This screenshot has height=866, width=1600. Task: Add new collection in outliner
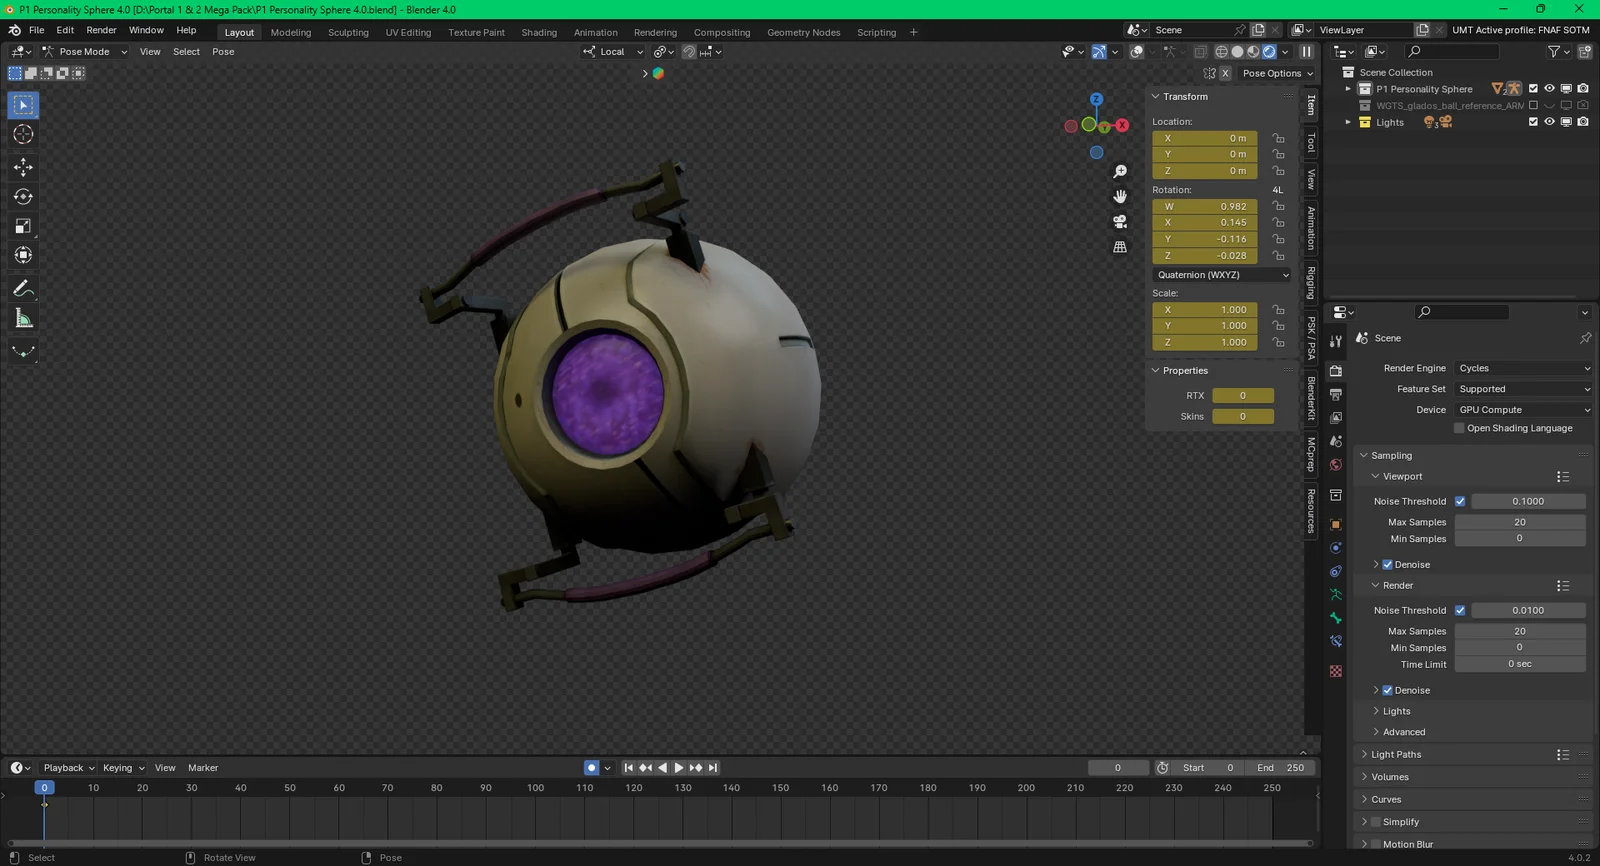coord(1585,51)
